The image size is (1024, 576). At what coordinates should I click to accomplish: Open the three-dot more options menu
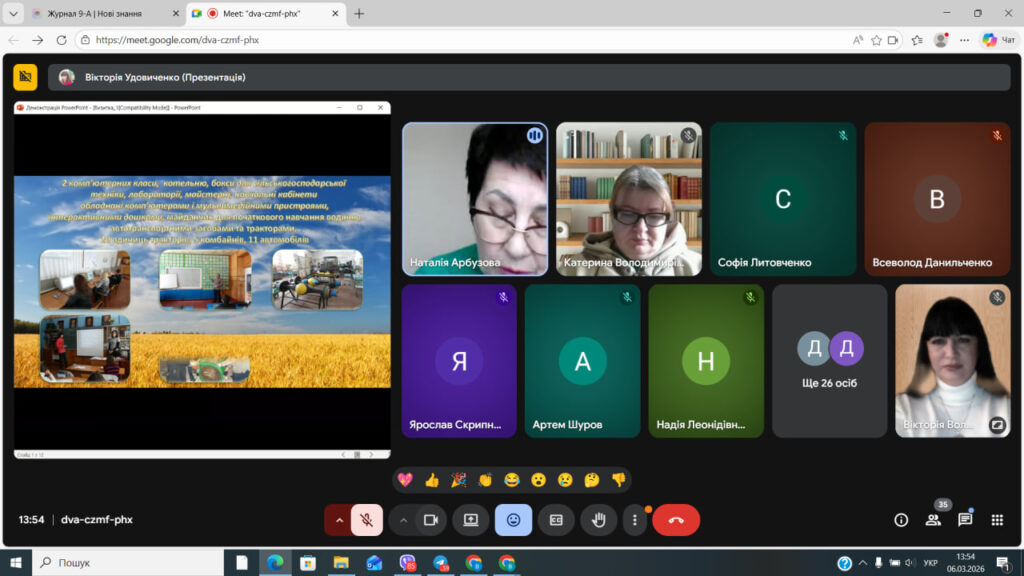pos(634,520)
